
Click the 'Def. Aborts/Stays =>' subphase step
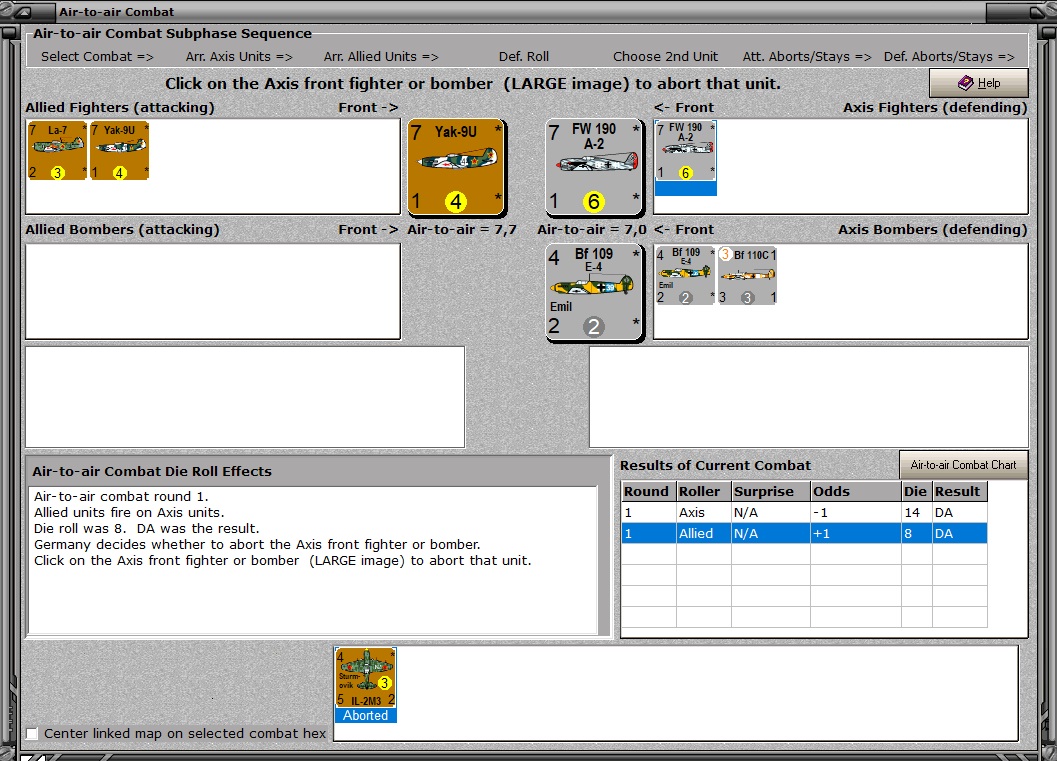[x=949, y=57]
